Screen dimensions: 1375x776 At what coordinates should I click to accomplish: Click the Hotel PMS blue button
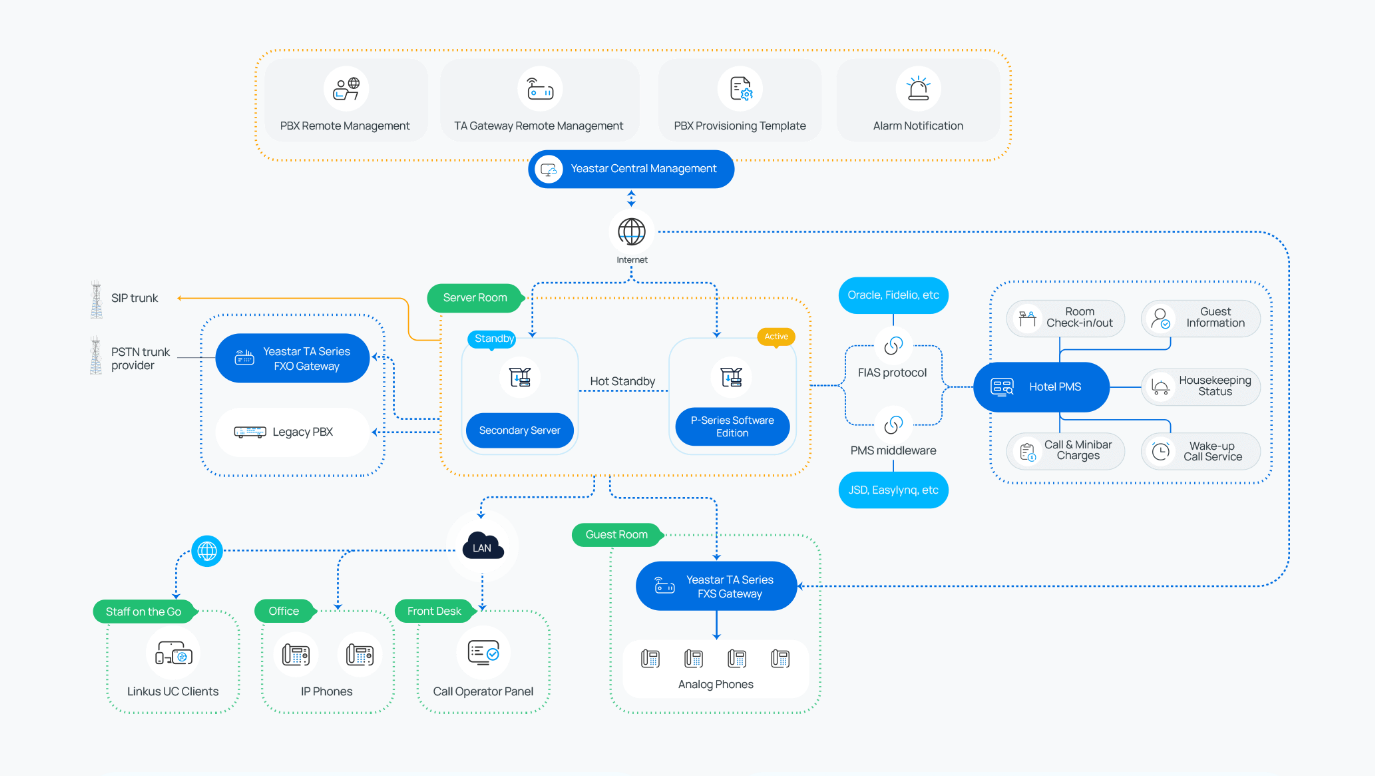pyautogui.click(x=1041, y=387)
